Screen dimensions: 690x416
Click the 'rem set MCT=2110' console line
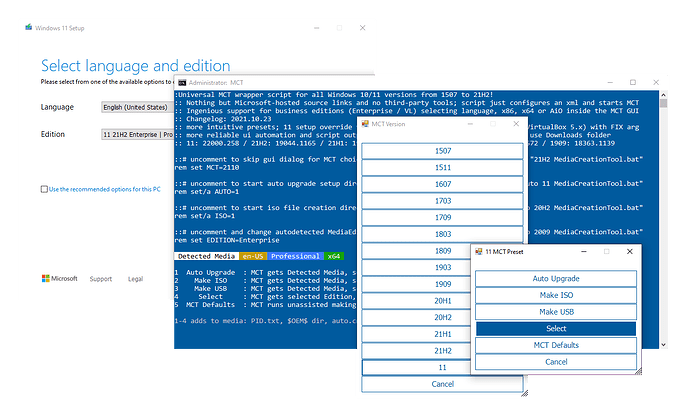click(207, 168)
